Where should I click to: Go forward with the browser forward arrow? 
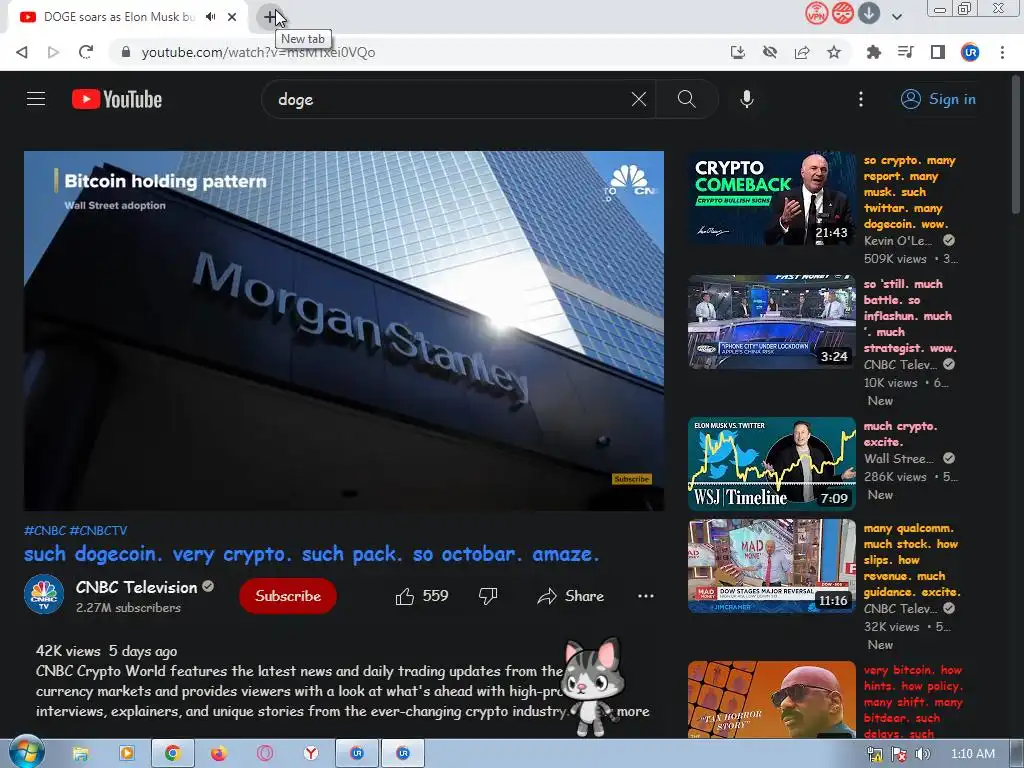[54, 52]
